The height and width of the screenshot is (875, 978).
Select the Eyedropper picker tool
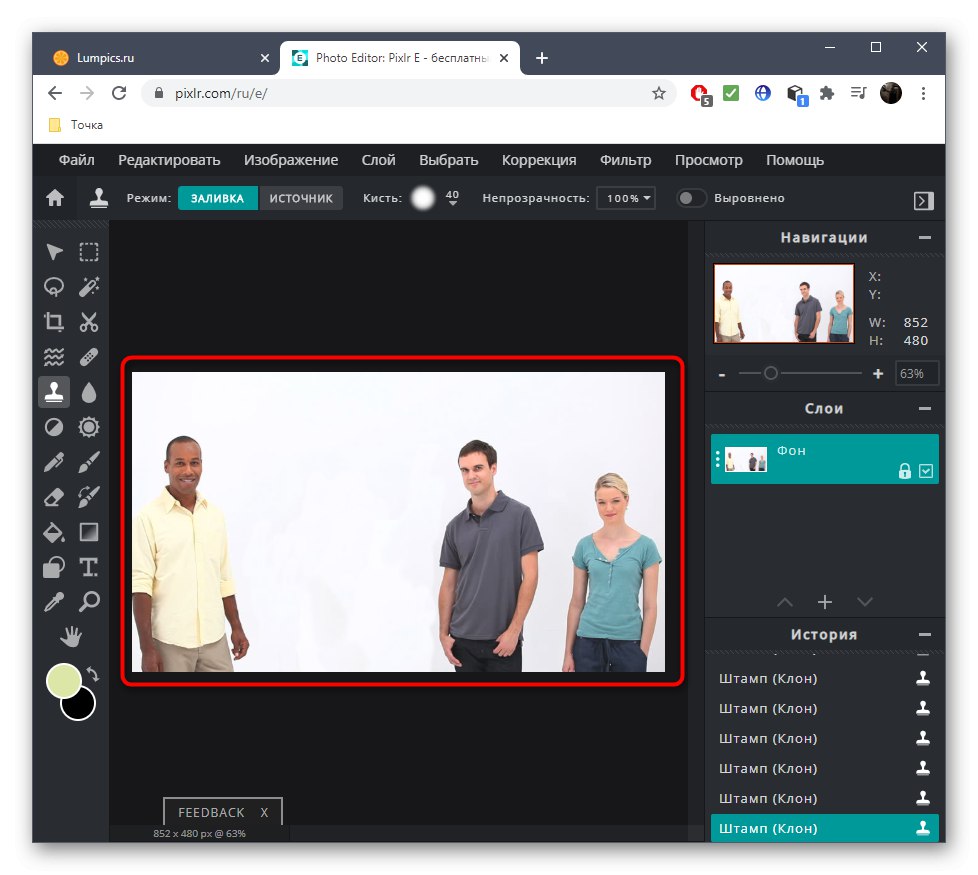tap(54, 602)
